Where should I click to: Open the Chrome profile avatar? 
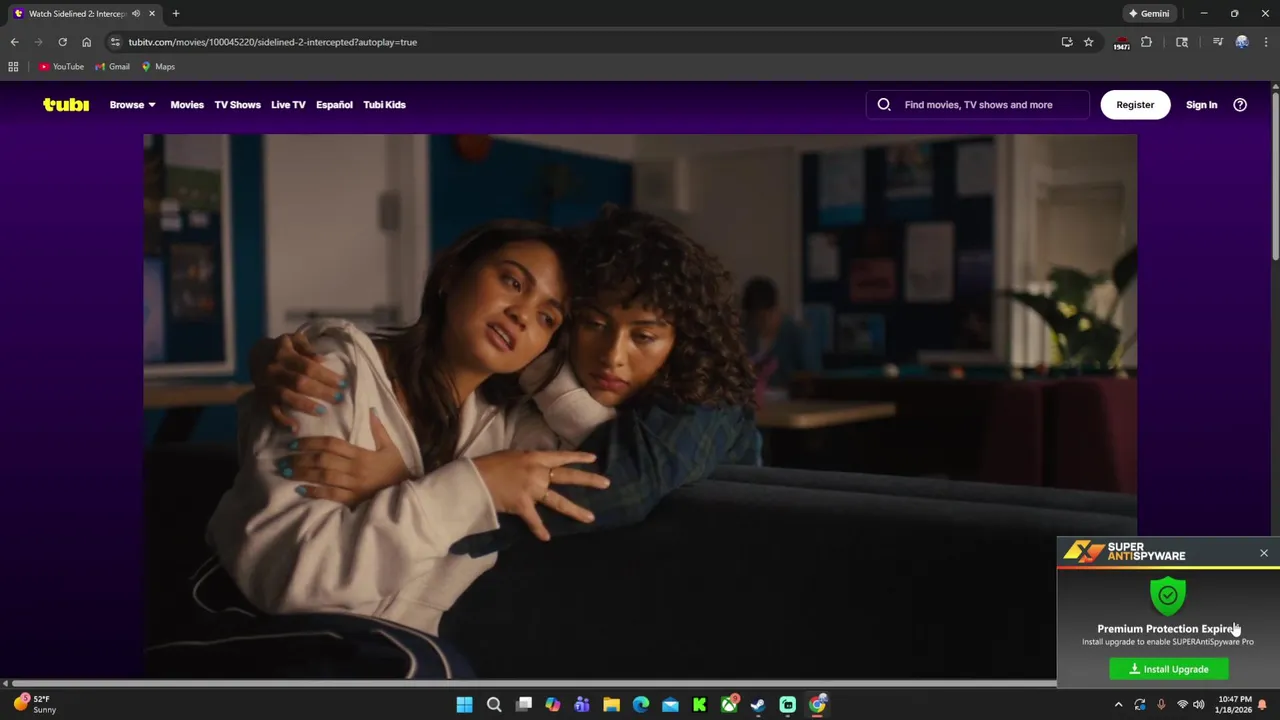(1242, 42)
